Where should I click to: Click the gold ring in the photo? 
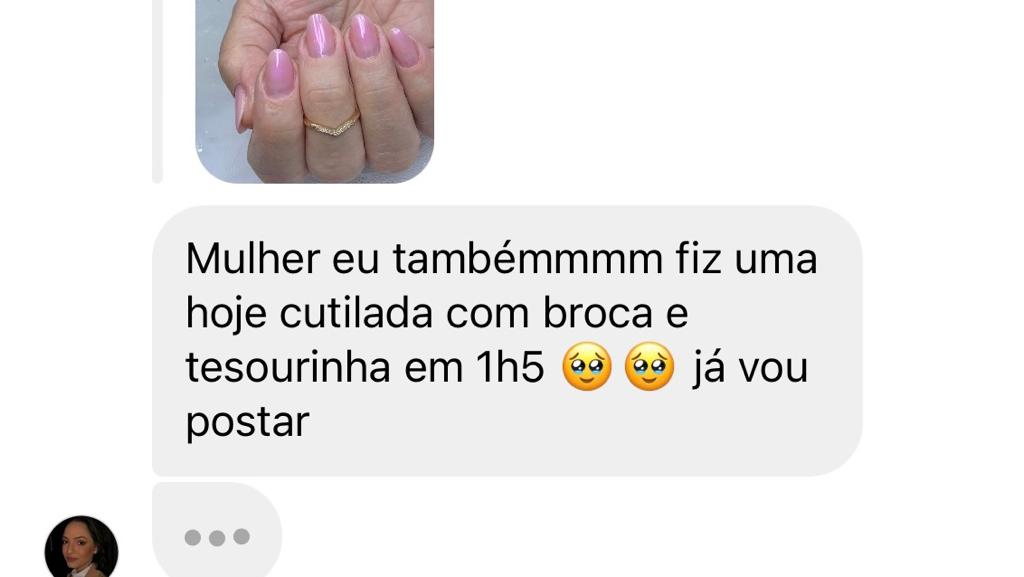pyautogui.click(x=332, y=123)
